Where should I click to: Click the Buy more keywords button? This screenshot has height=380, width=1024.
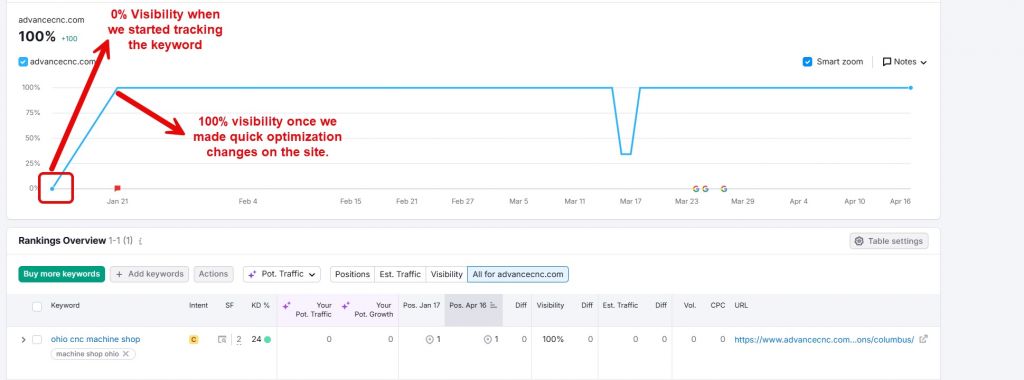pos(61,274)
